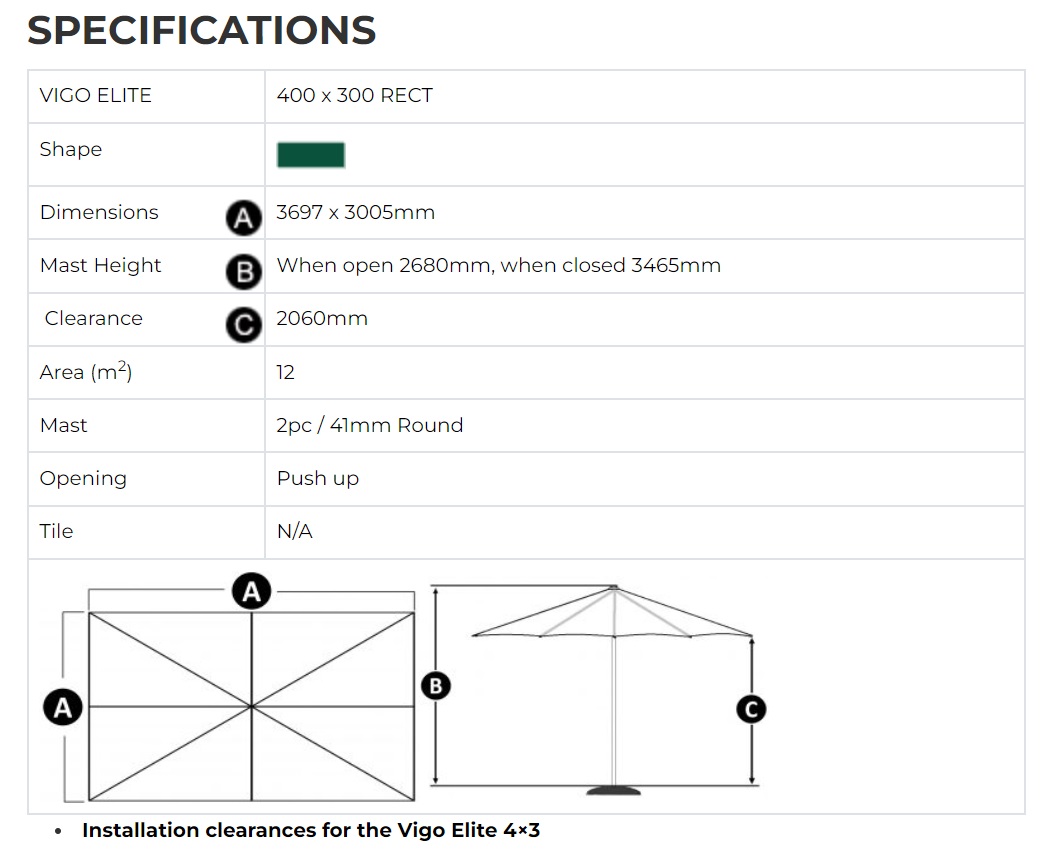This screenshot has width=1050, height=850.
Task: Click the A badge in the Dimensions row
Action: coord(243,218)
